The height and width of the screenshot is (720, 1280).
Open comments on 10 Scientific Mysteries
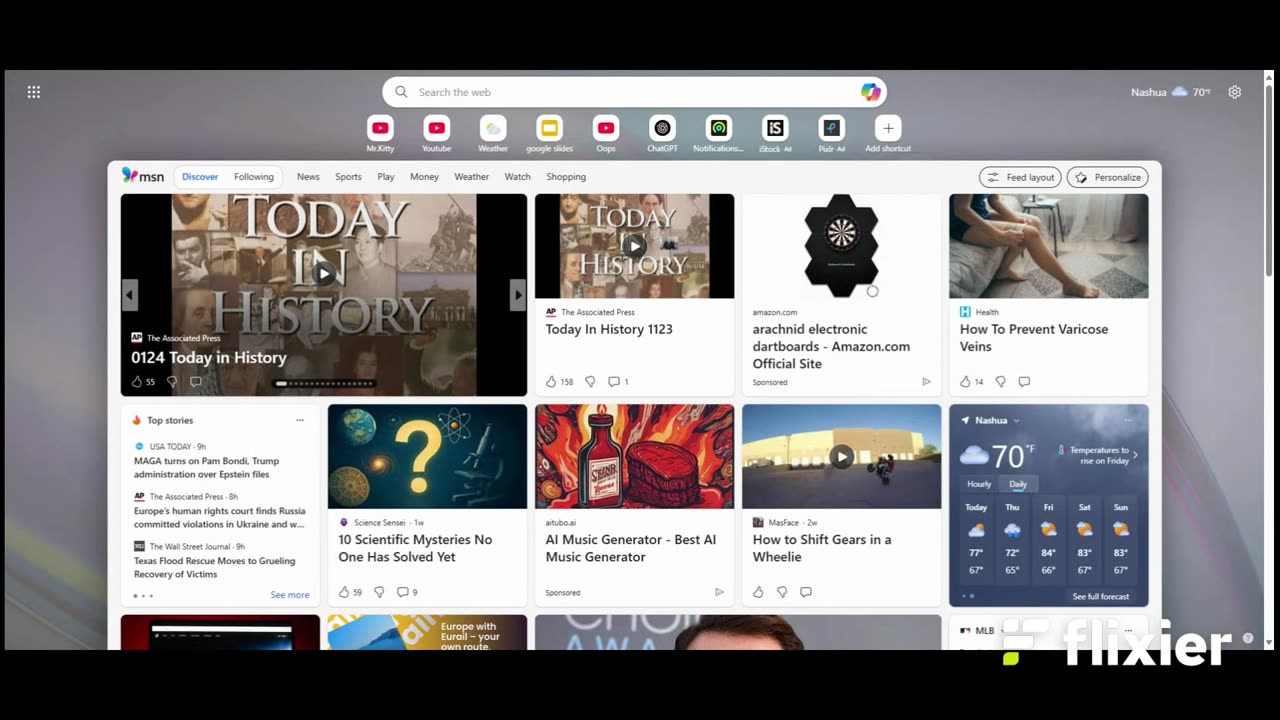pos(403,592)
